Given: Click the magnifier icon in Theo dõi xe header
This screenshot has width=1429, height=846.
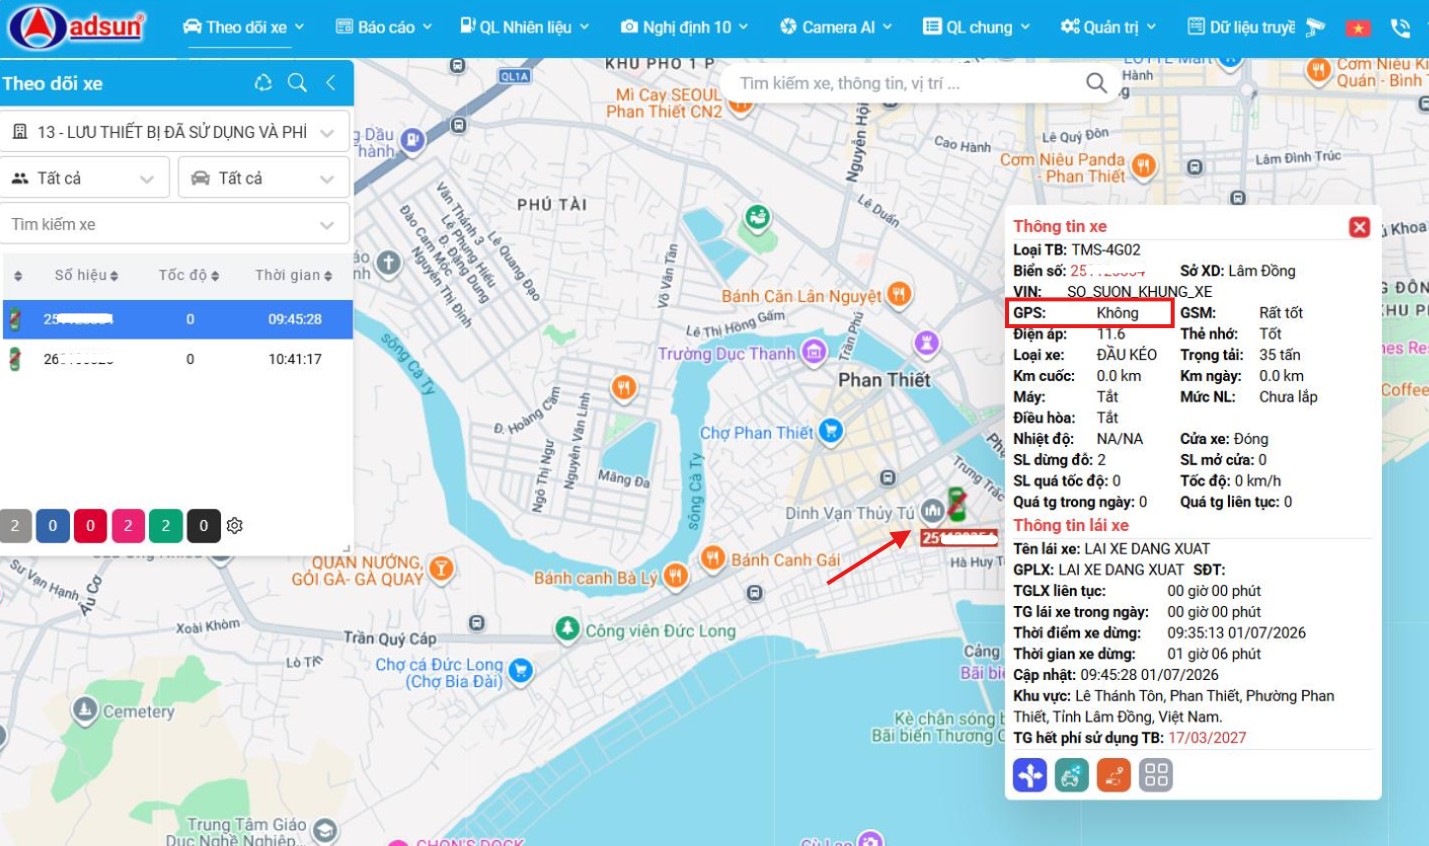Looking at the screenshot, I should [x=297, y=83].
